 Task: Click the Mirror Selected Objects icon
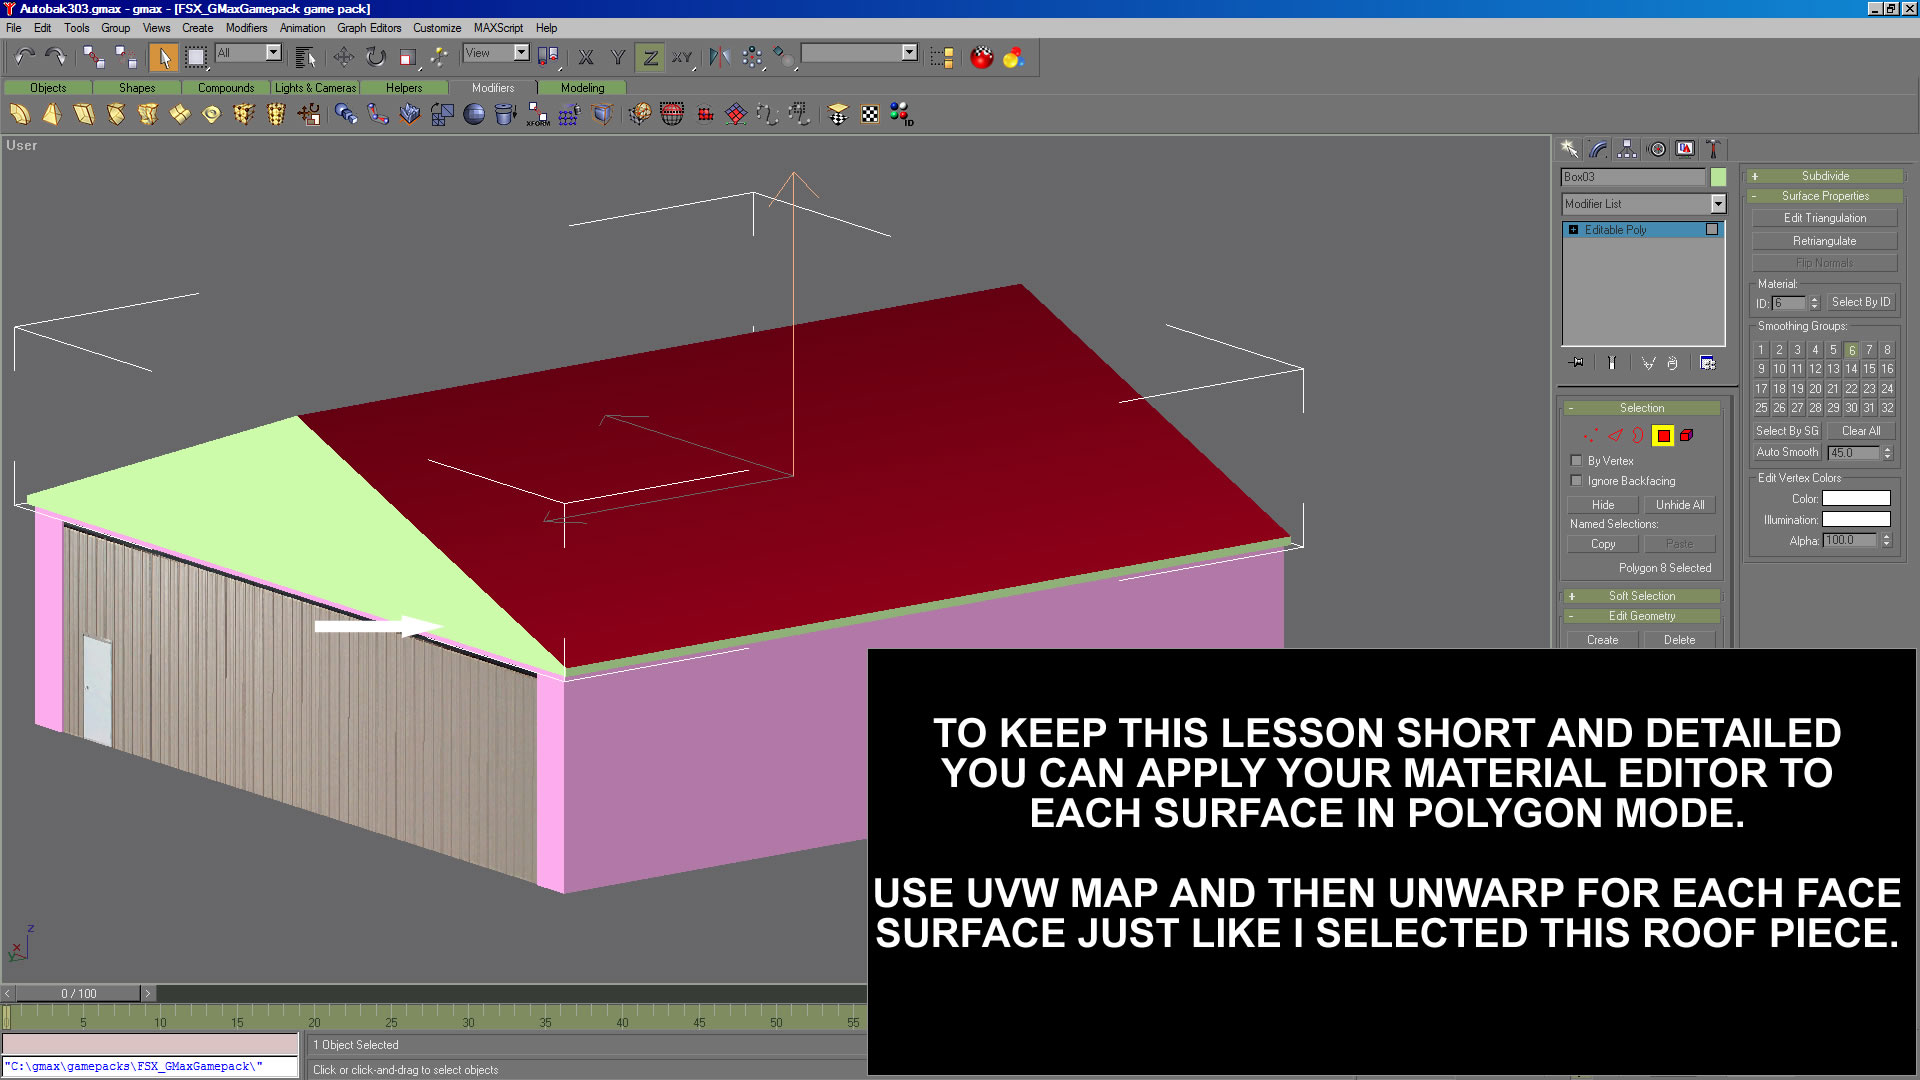pyautogui.click(x=719, y=57)
